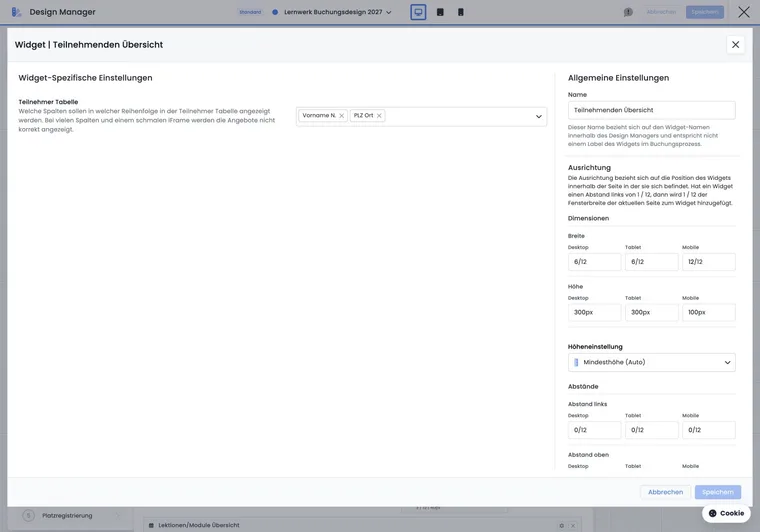Click the Abbrechen button in top bar
Screen dimensions: 760x532
[x=661, y=12]
